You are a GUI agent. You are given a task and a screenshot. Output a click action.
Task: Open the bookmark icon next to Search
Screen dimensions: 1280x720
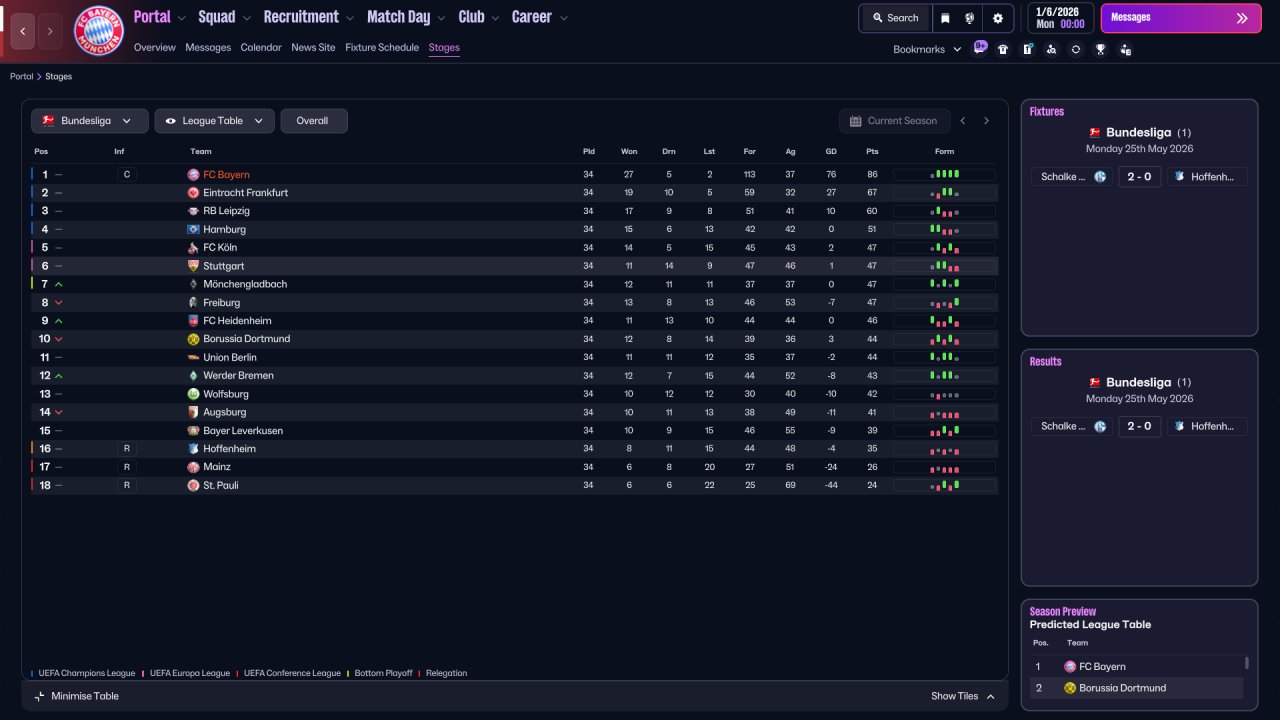945,18
